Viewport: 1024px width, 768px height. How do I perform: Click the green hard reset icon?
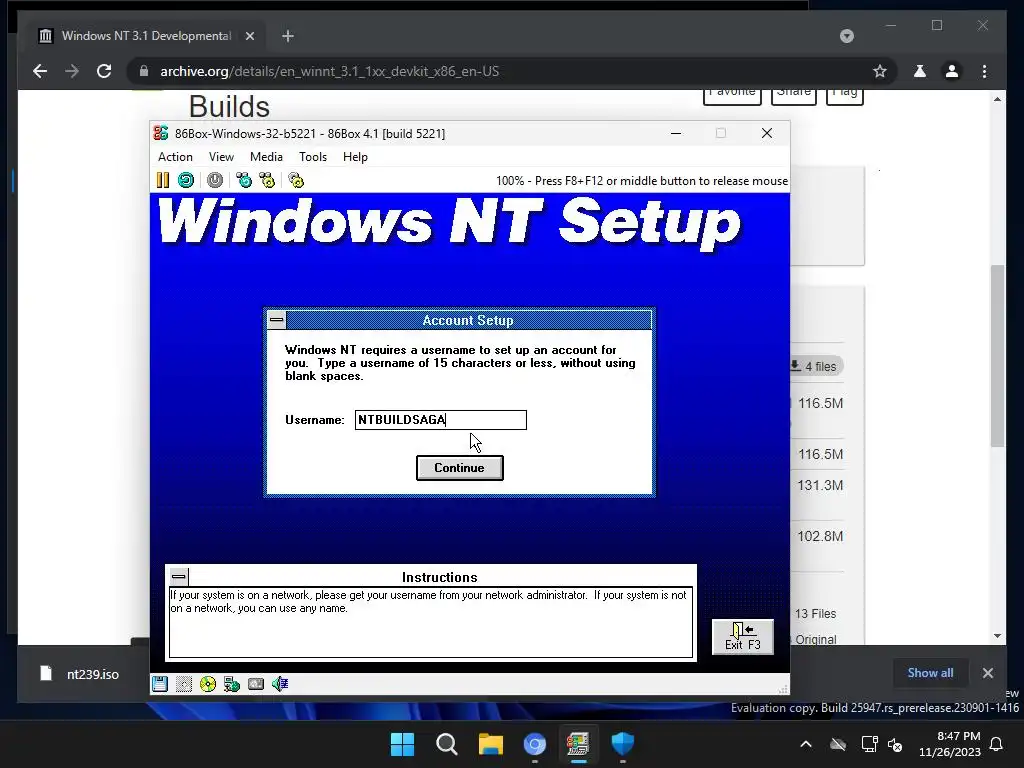[186, 180]
